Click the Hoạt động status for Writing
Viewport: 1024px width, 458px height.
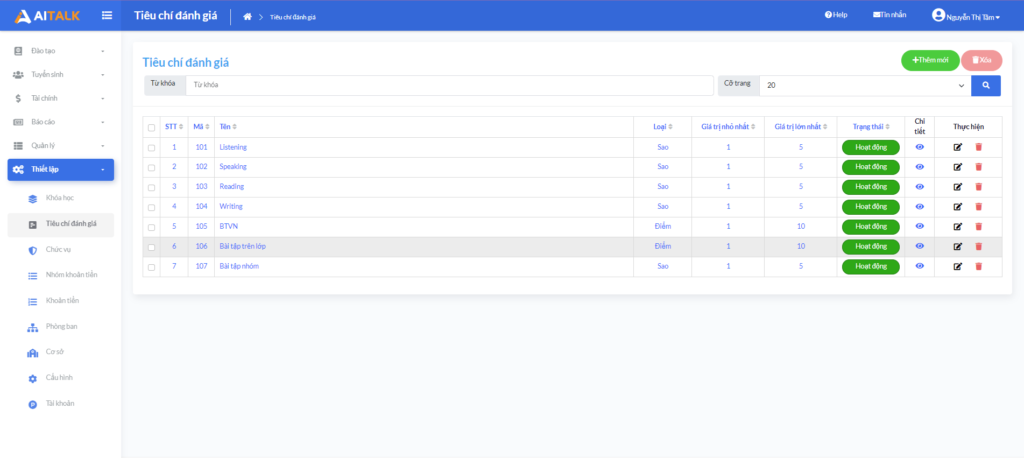point(870,207)
